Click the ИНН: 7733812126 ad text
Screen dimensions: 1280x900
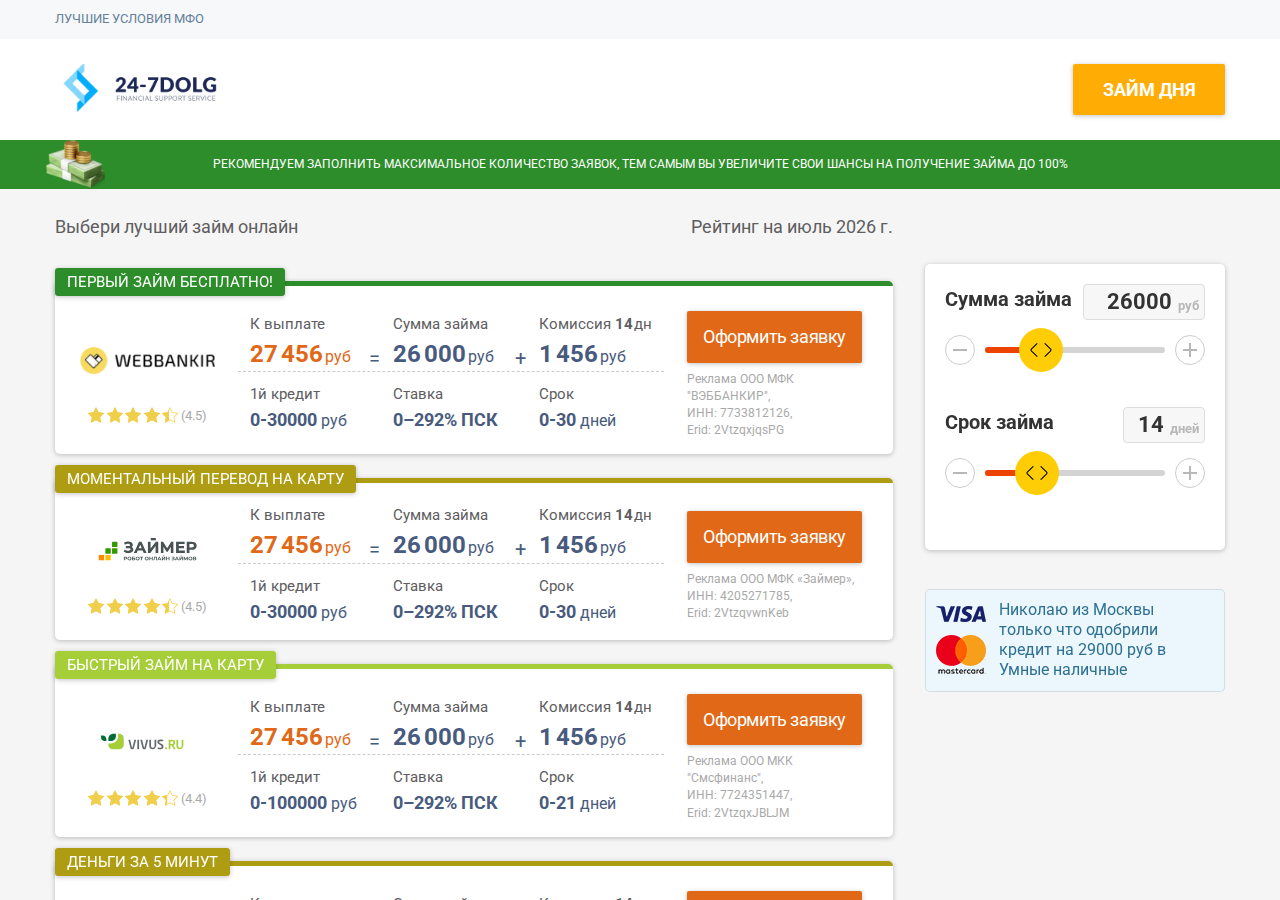[x=739, y=413]
